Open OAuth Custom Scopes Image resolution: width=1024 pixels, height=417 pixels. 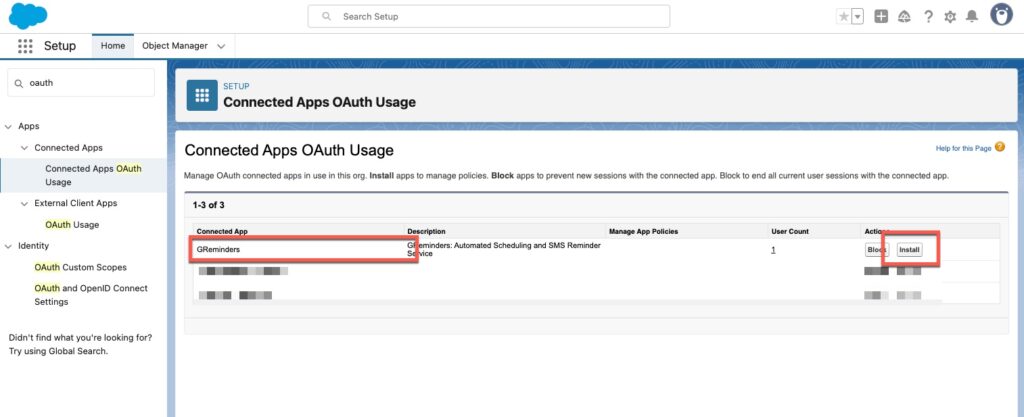[80, 267]
